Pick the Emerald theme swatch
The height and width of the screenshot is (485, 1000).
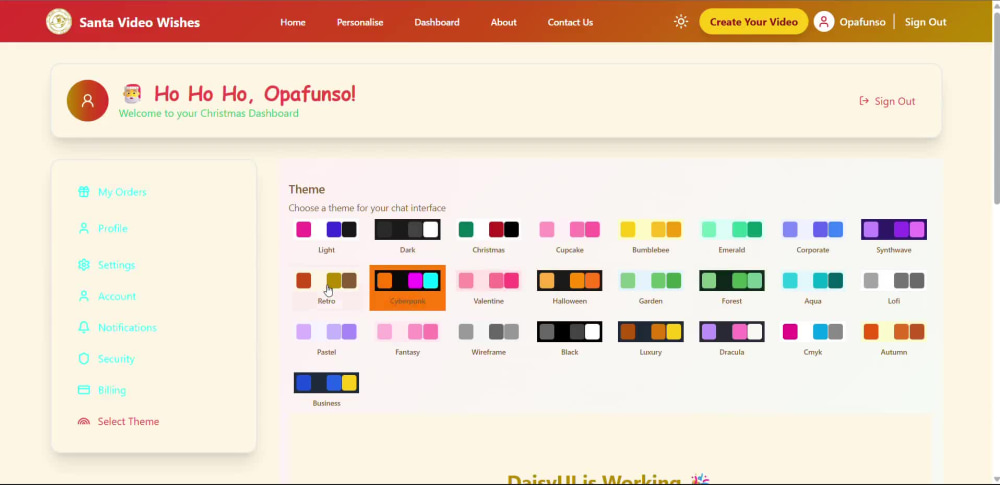732,230
